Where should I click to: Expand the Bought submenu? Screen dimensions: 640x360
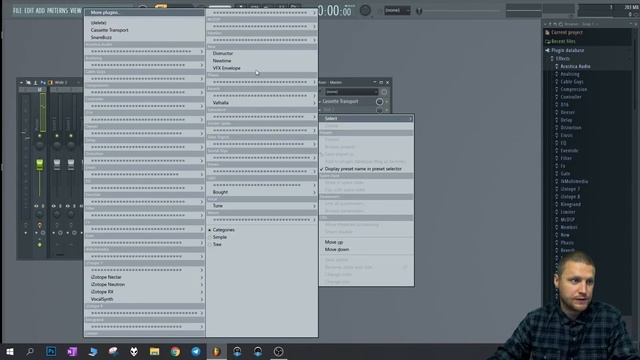click(262, 192)
